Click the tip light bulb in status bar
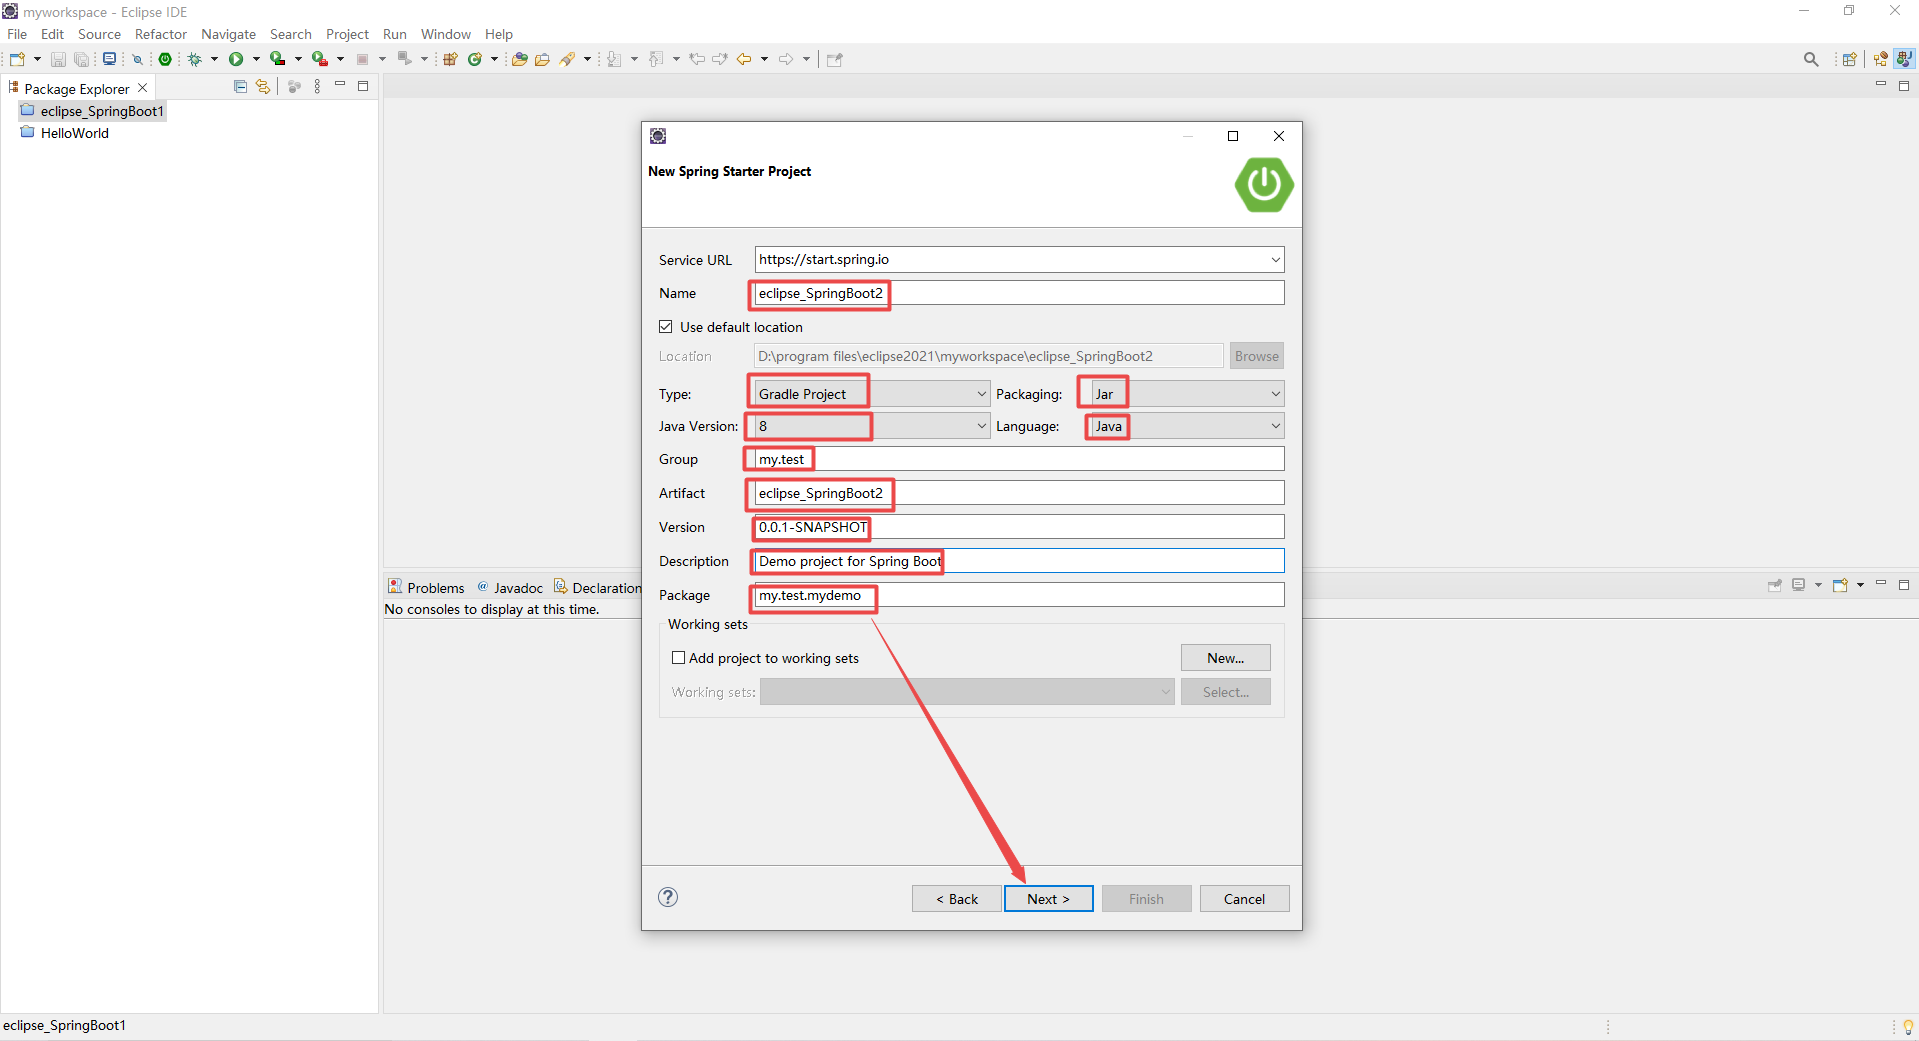The width and height of the screenshot is (1919, 1041). [x=1908, y=1027]
